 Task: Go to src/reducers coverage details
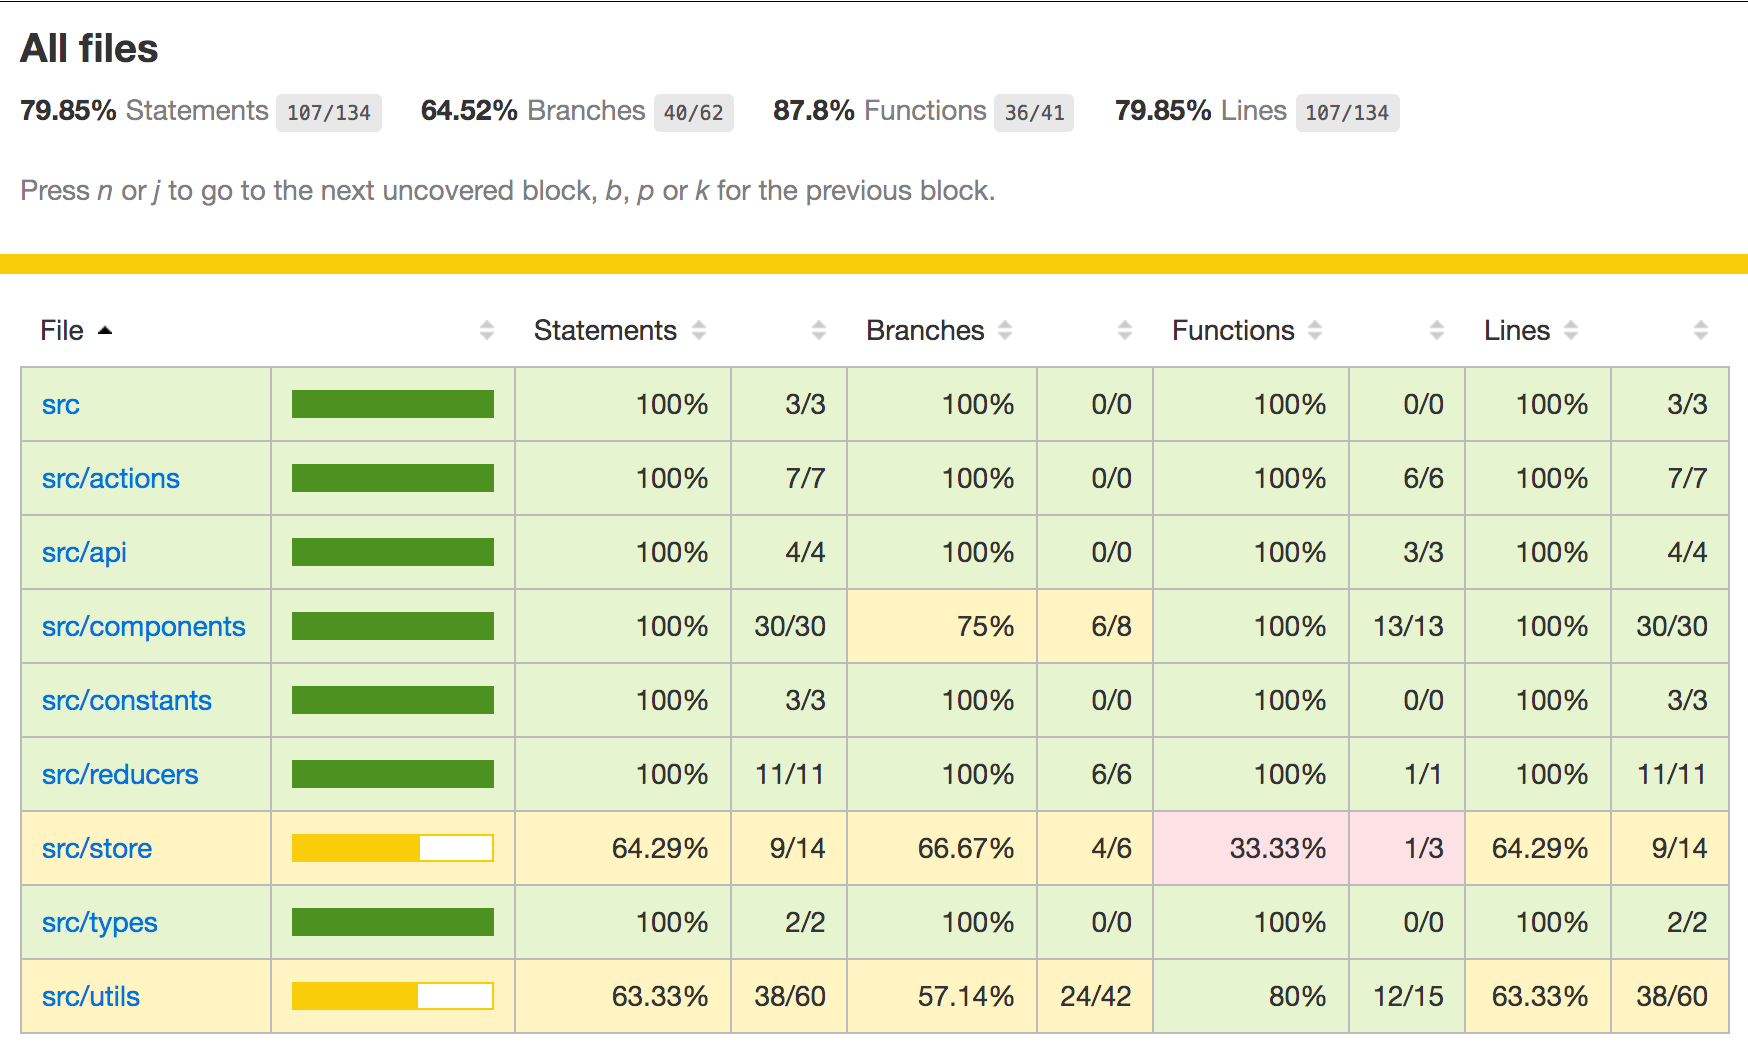pyautogui.click(x=120, y=775)
